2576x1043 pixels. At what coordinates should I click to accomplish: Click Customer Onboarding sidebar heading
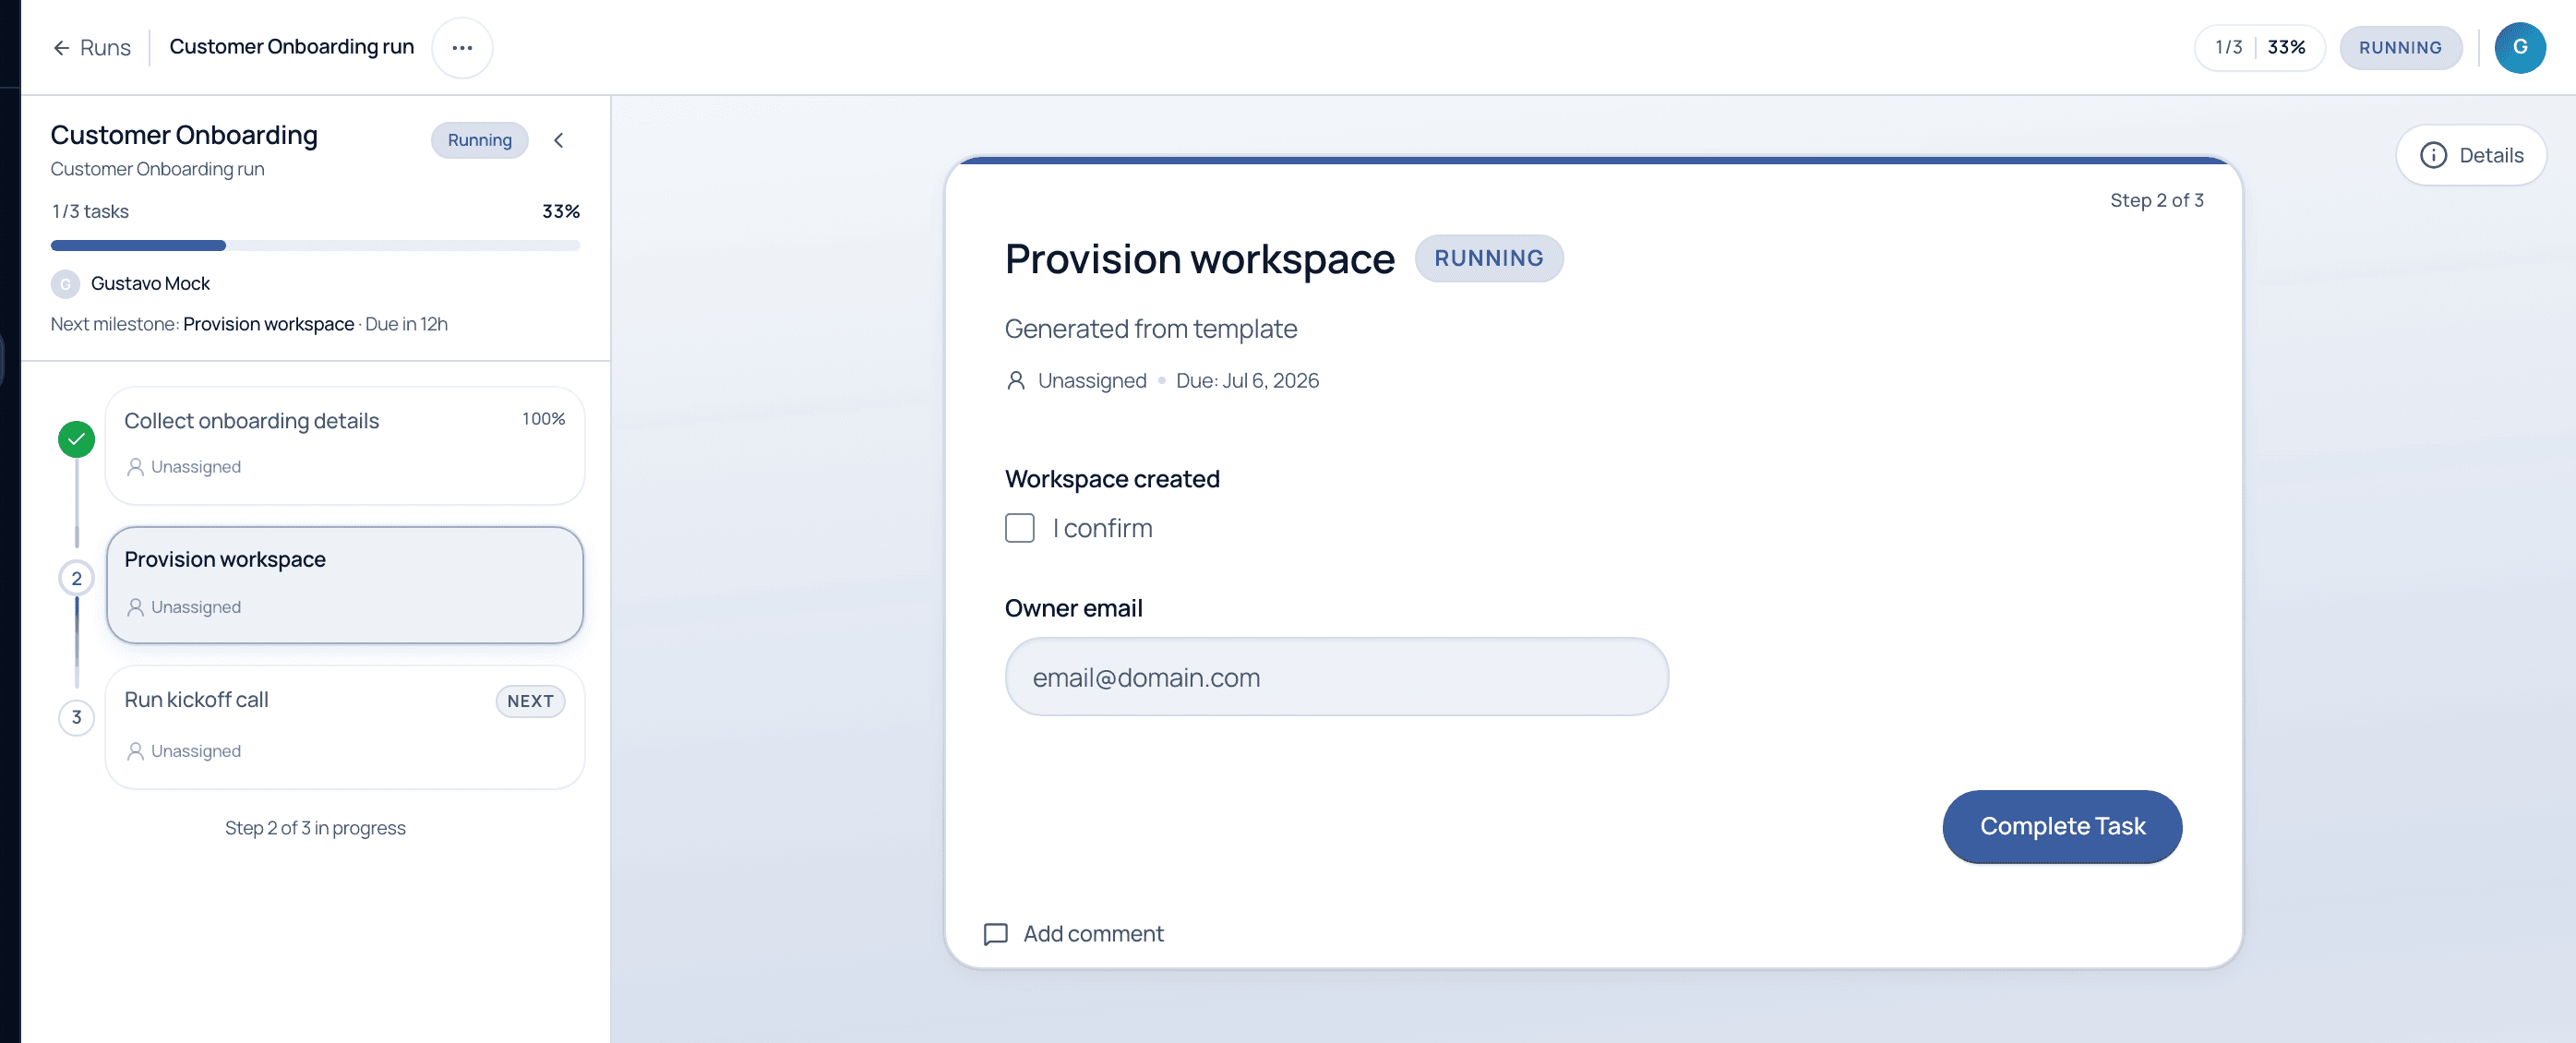click(184, 135)
